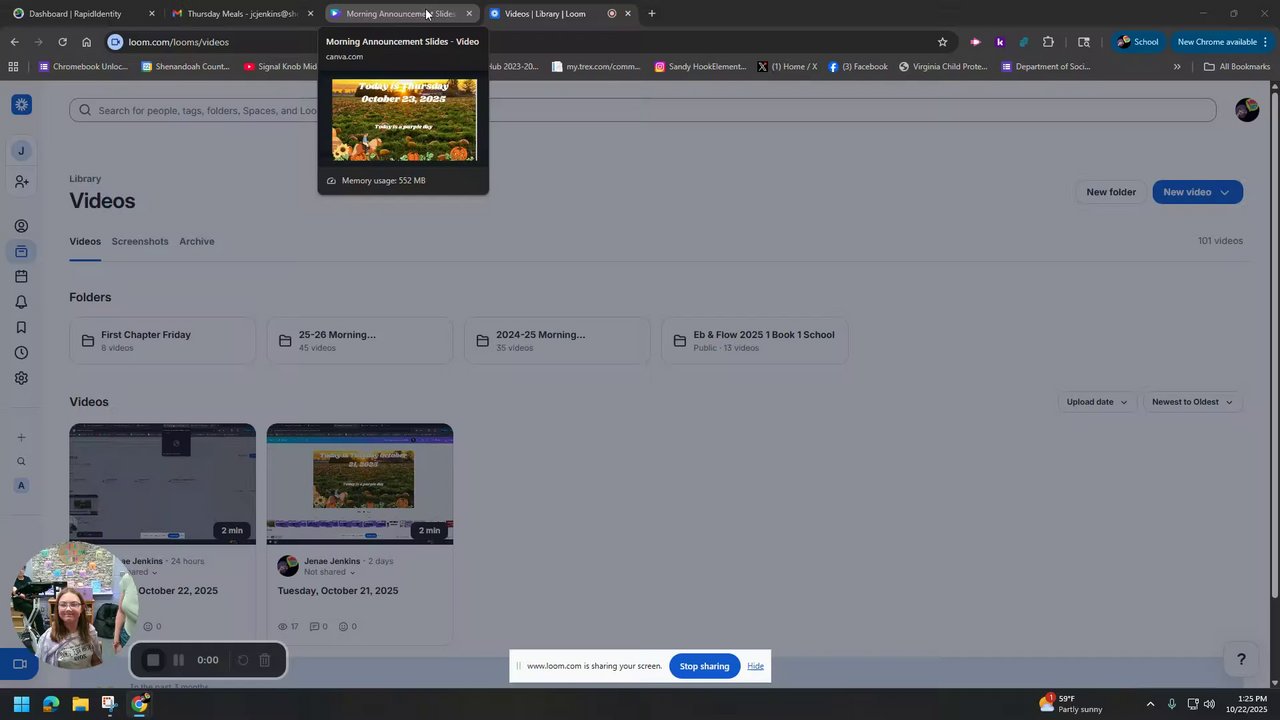Click the small search icon in the sidebar

point(21,462)
